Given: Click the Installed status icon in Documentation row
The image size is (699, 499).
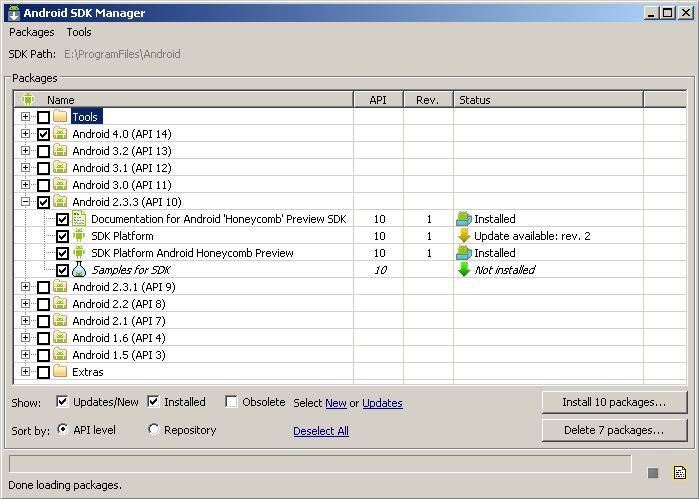Looking at the screenshot, I should (x=464, y=219).
